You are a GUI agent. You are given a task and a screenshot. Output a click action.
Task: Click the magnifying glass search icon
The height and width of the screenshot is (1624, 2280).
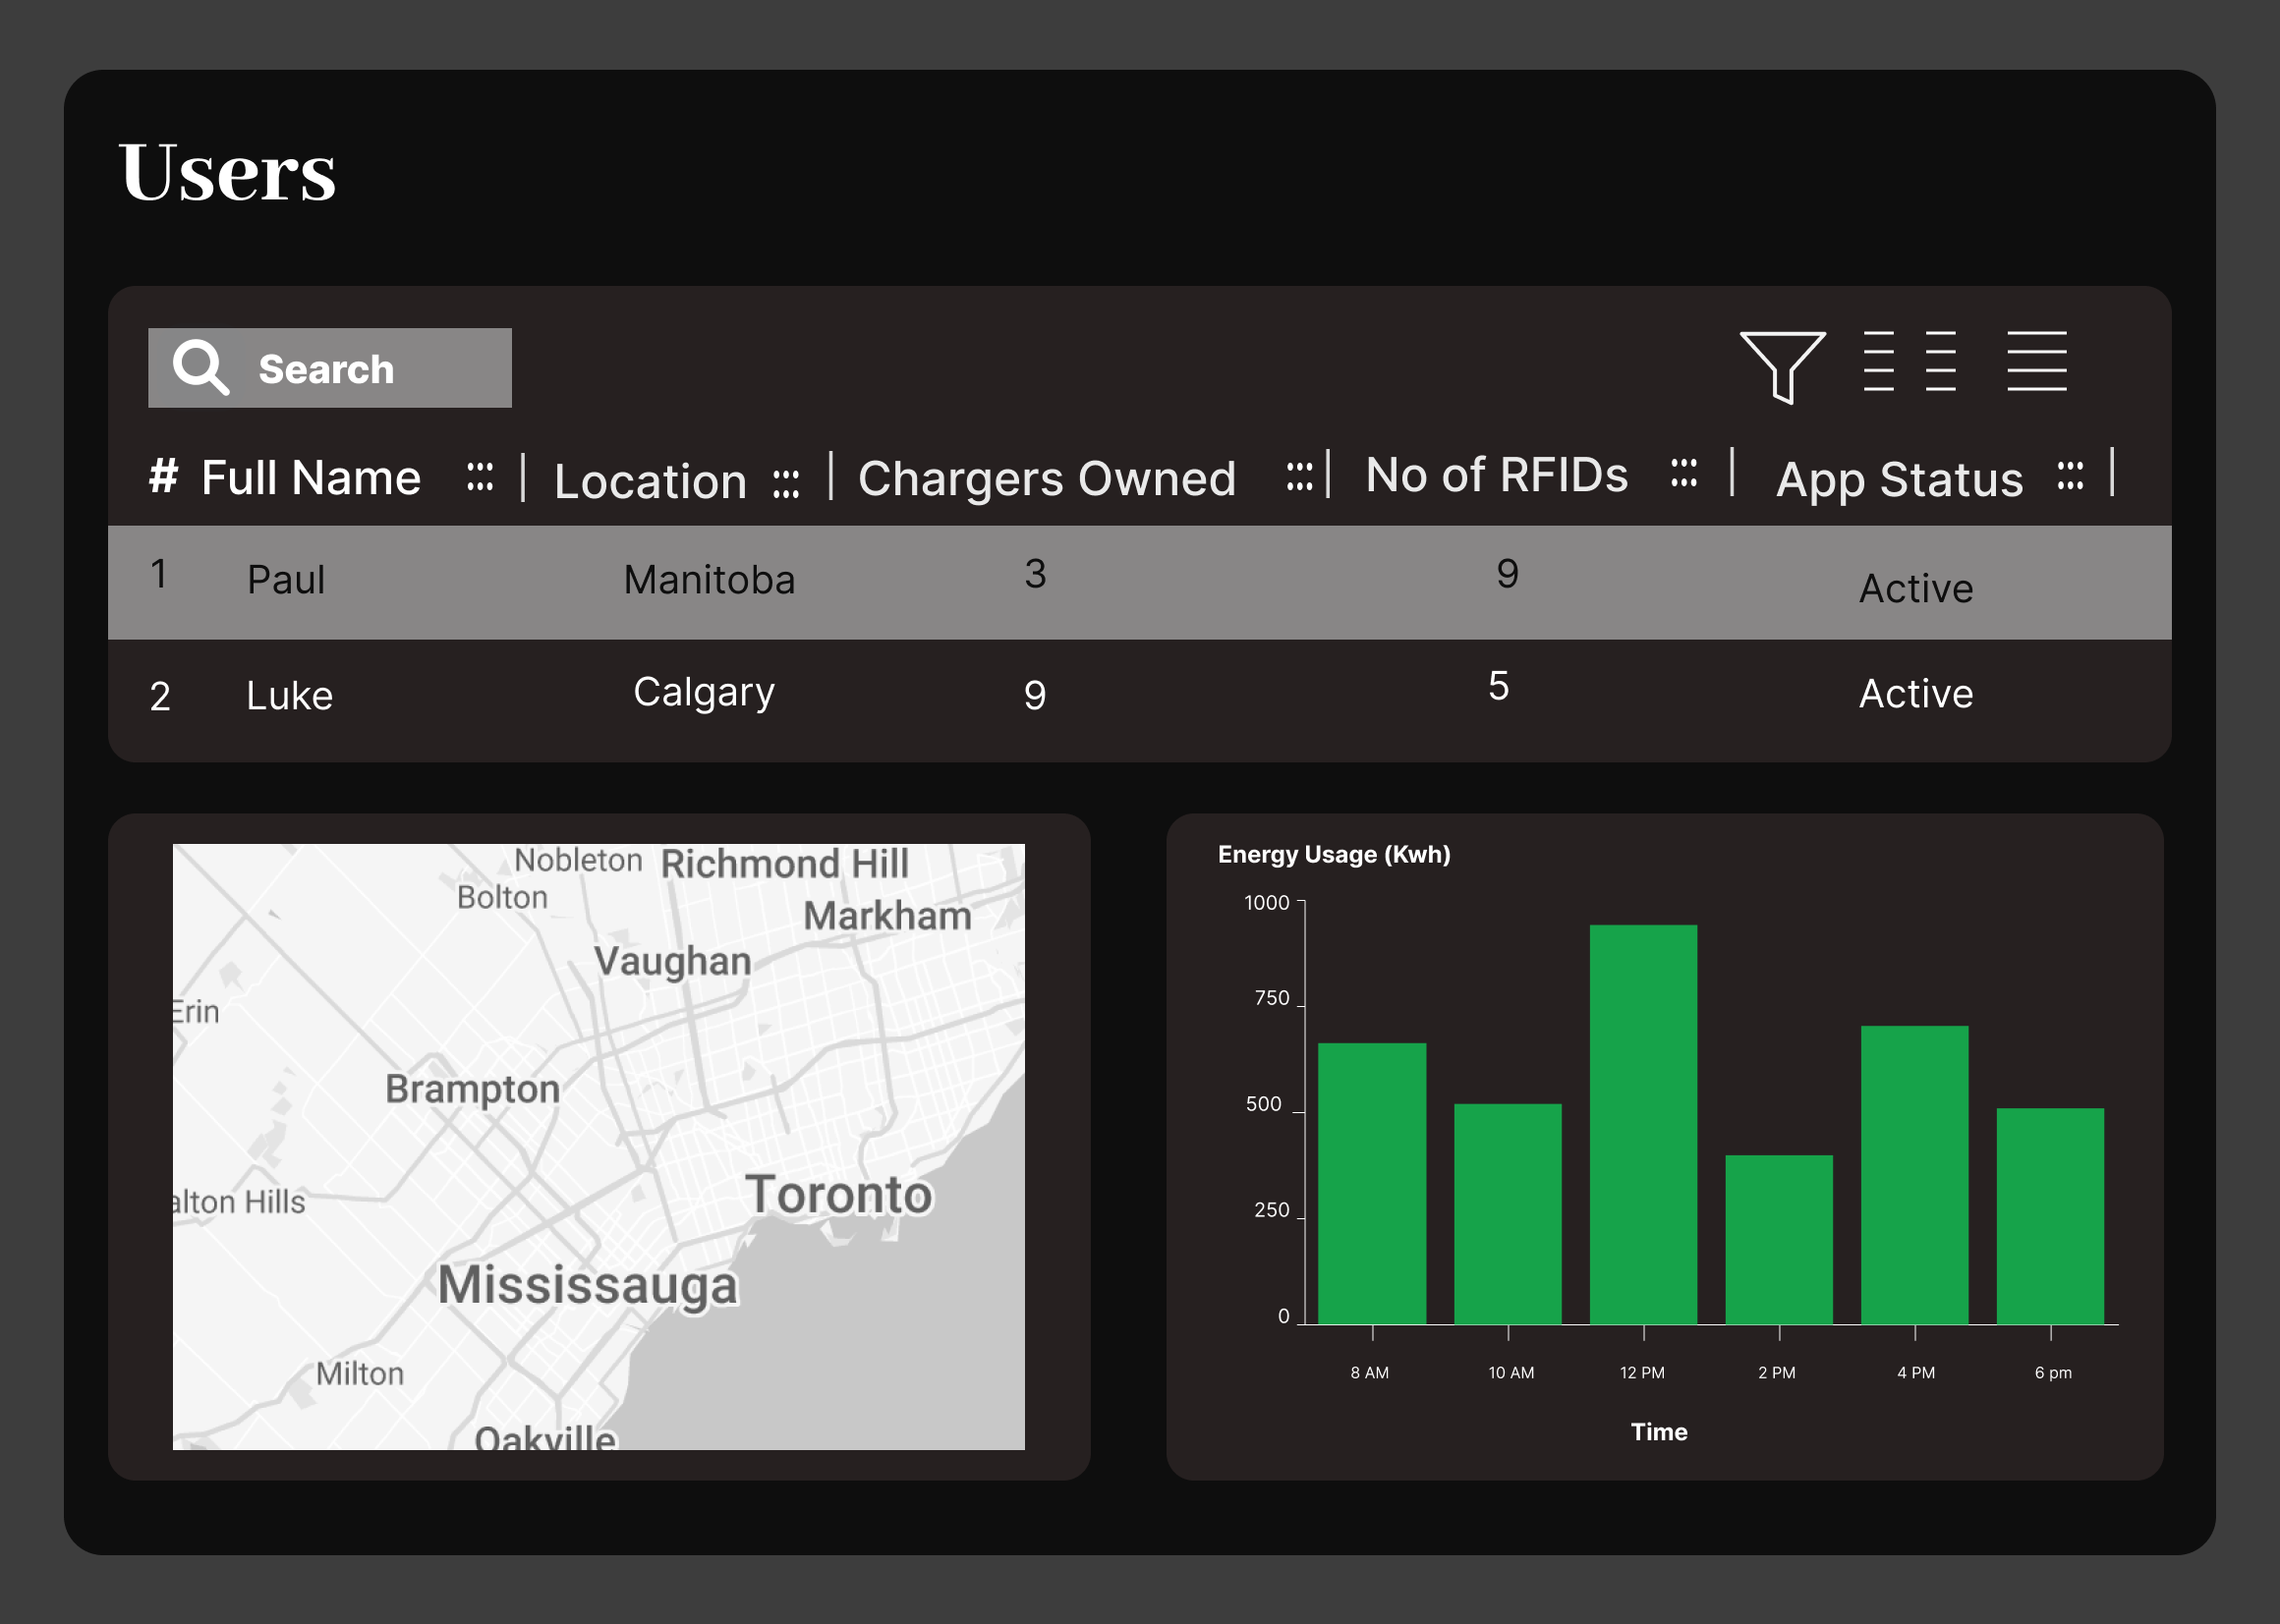[200, 367]
